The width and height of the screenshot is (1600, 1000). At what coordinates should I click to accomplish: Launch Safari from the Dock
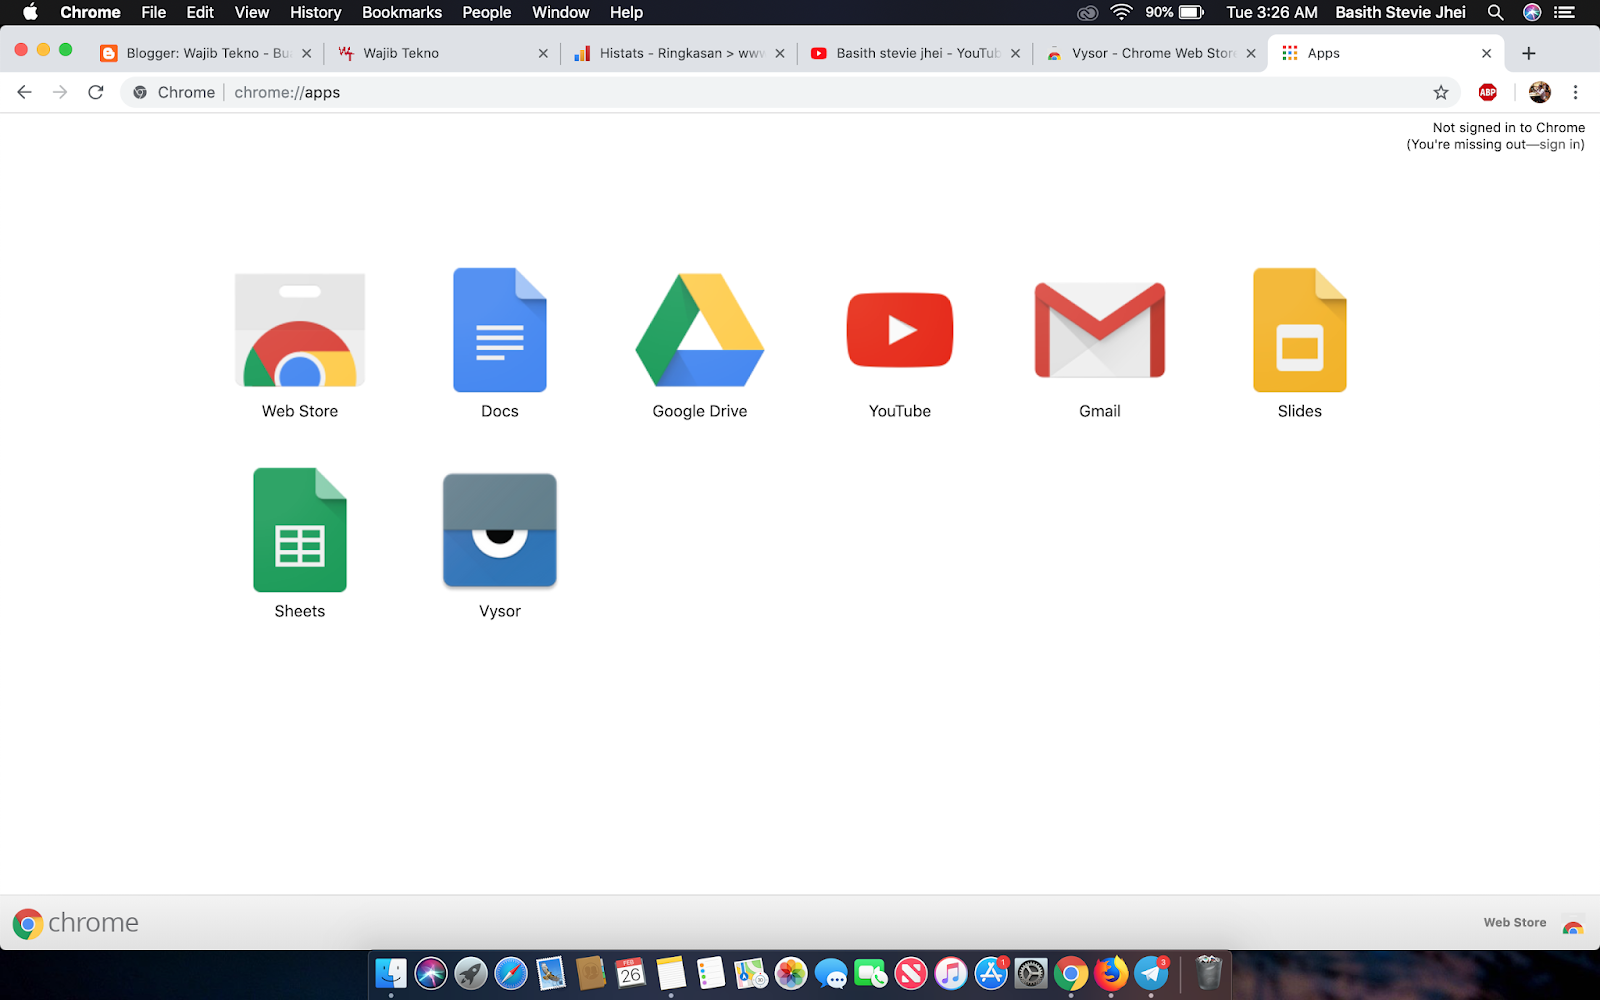[x=511, y=973]
